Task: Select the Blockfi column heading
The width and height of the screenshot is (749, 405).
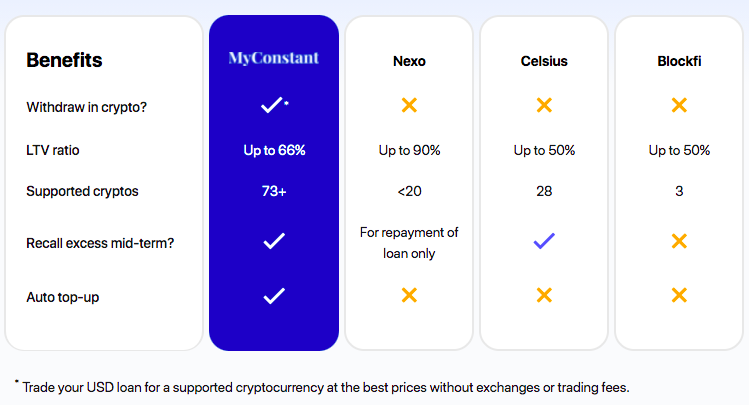Action: click(x=679, y=61)
